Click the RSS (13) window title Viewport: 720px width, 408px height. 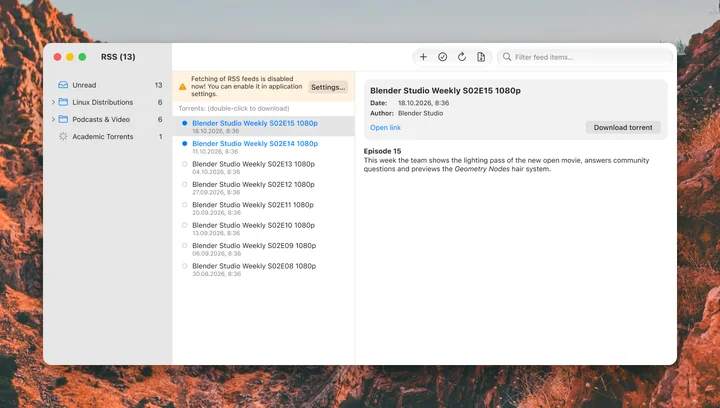[x=118, y=57]
